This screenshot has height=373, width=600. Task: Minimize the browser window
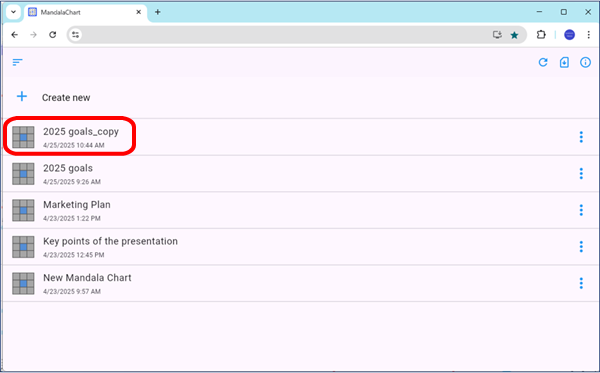pyautogui.click(x=540, y=12)
